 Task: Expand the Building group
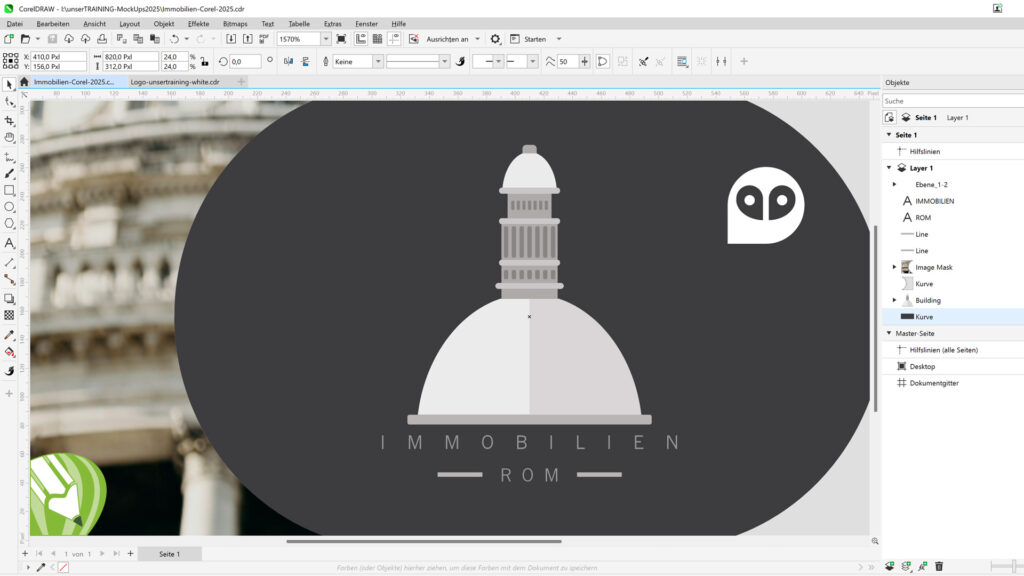[x=895, y=300]
